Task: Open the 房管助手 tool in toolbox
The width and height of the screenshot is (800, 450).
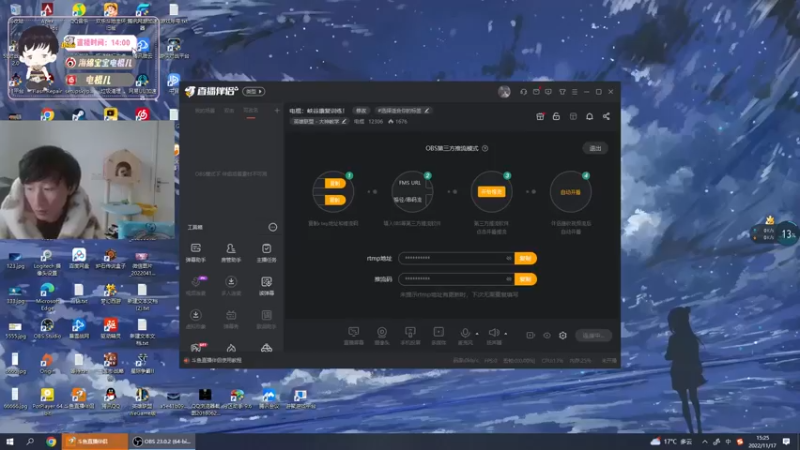Action: tap(231, 253)
